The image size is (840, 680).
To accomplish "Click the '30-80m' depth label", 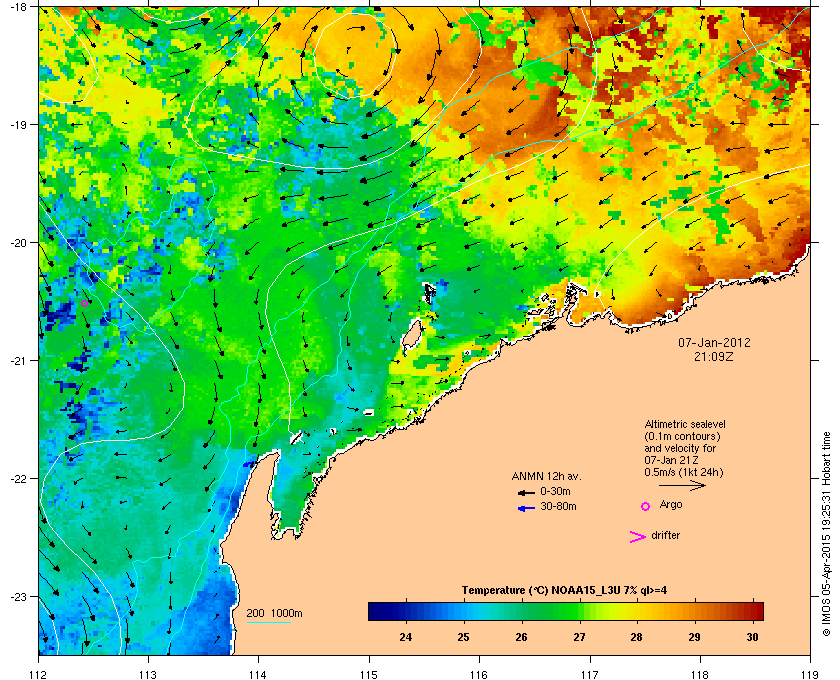I will (x=558, y=506).
